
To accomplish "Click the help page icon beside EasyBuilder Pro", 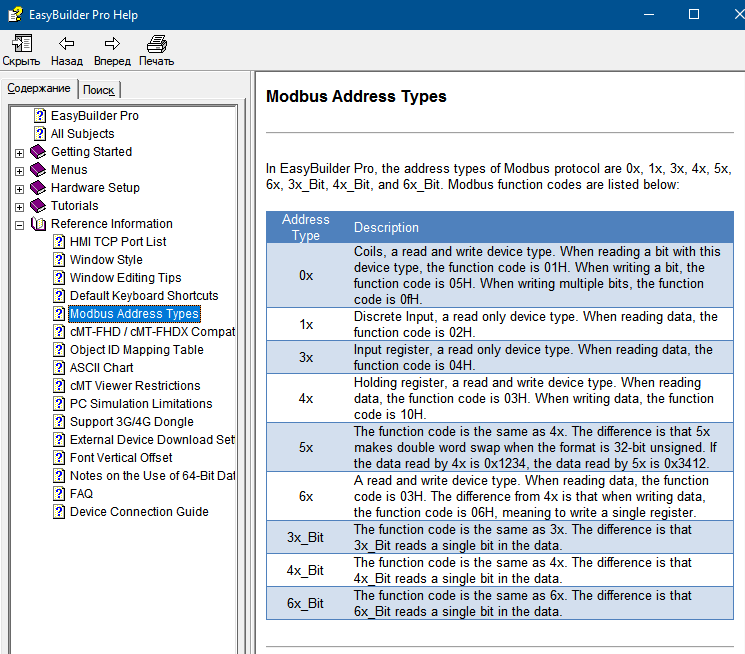I will [40, 115].
